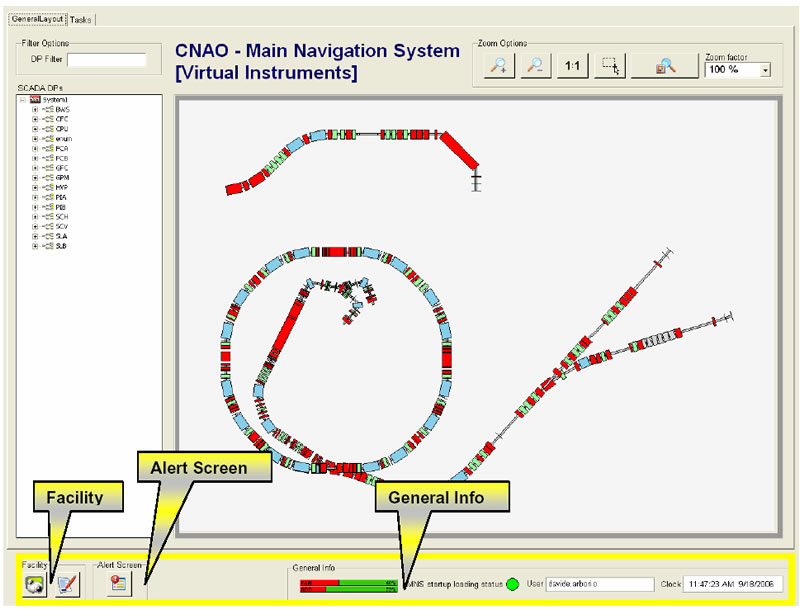Viewport: 800px width, 610px height.
Task: Open the Zoom factor dropdown
Action: [762, 71]
